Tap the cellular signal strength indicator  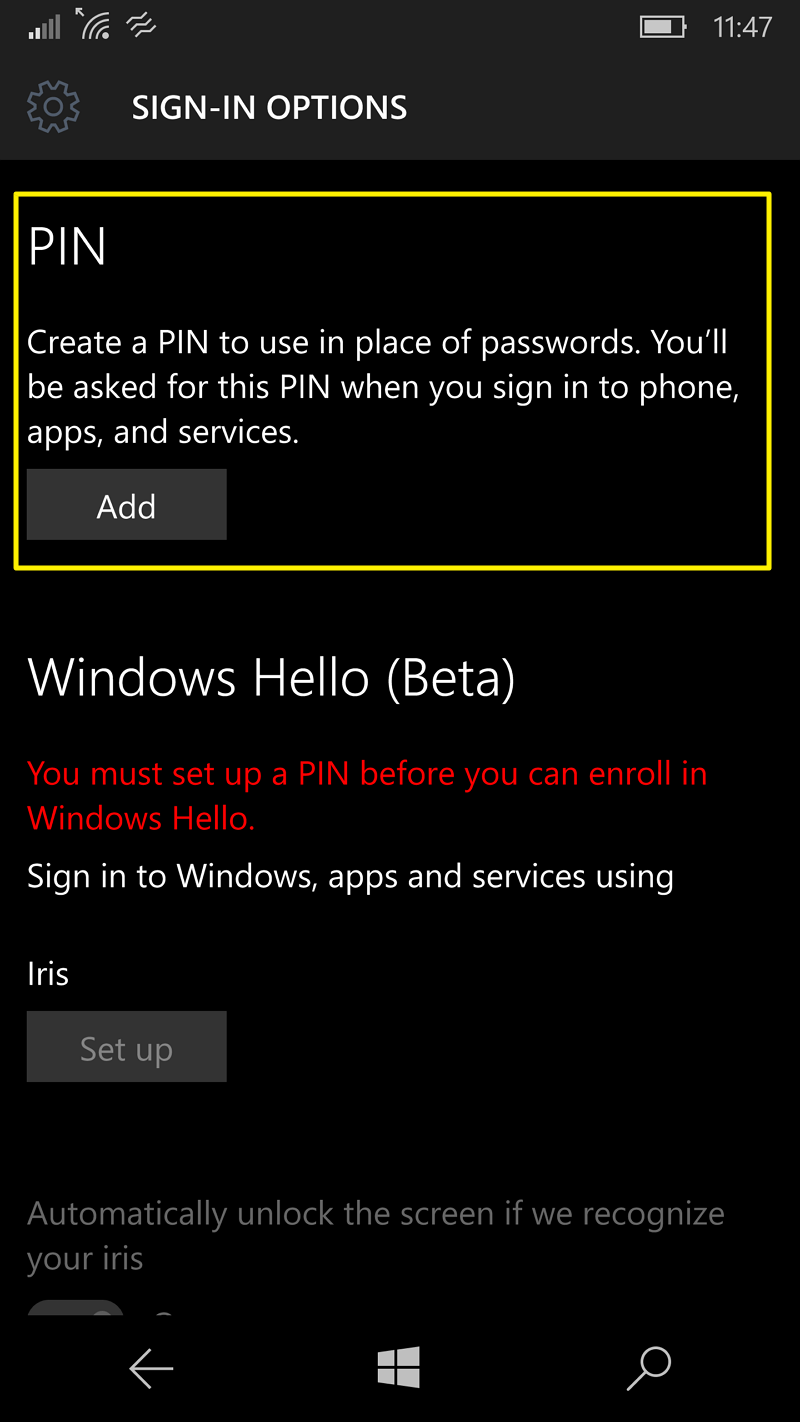[x=42, y=26]
